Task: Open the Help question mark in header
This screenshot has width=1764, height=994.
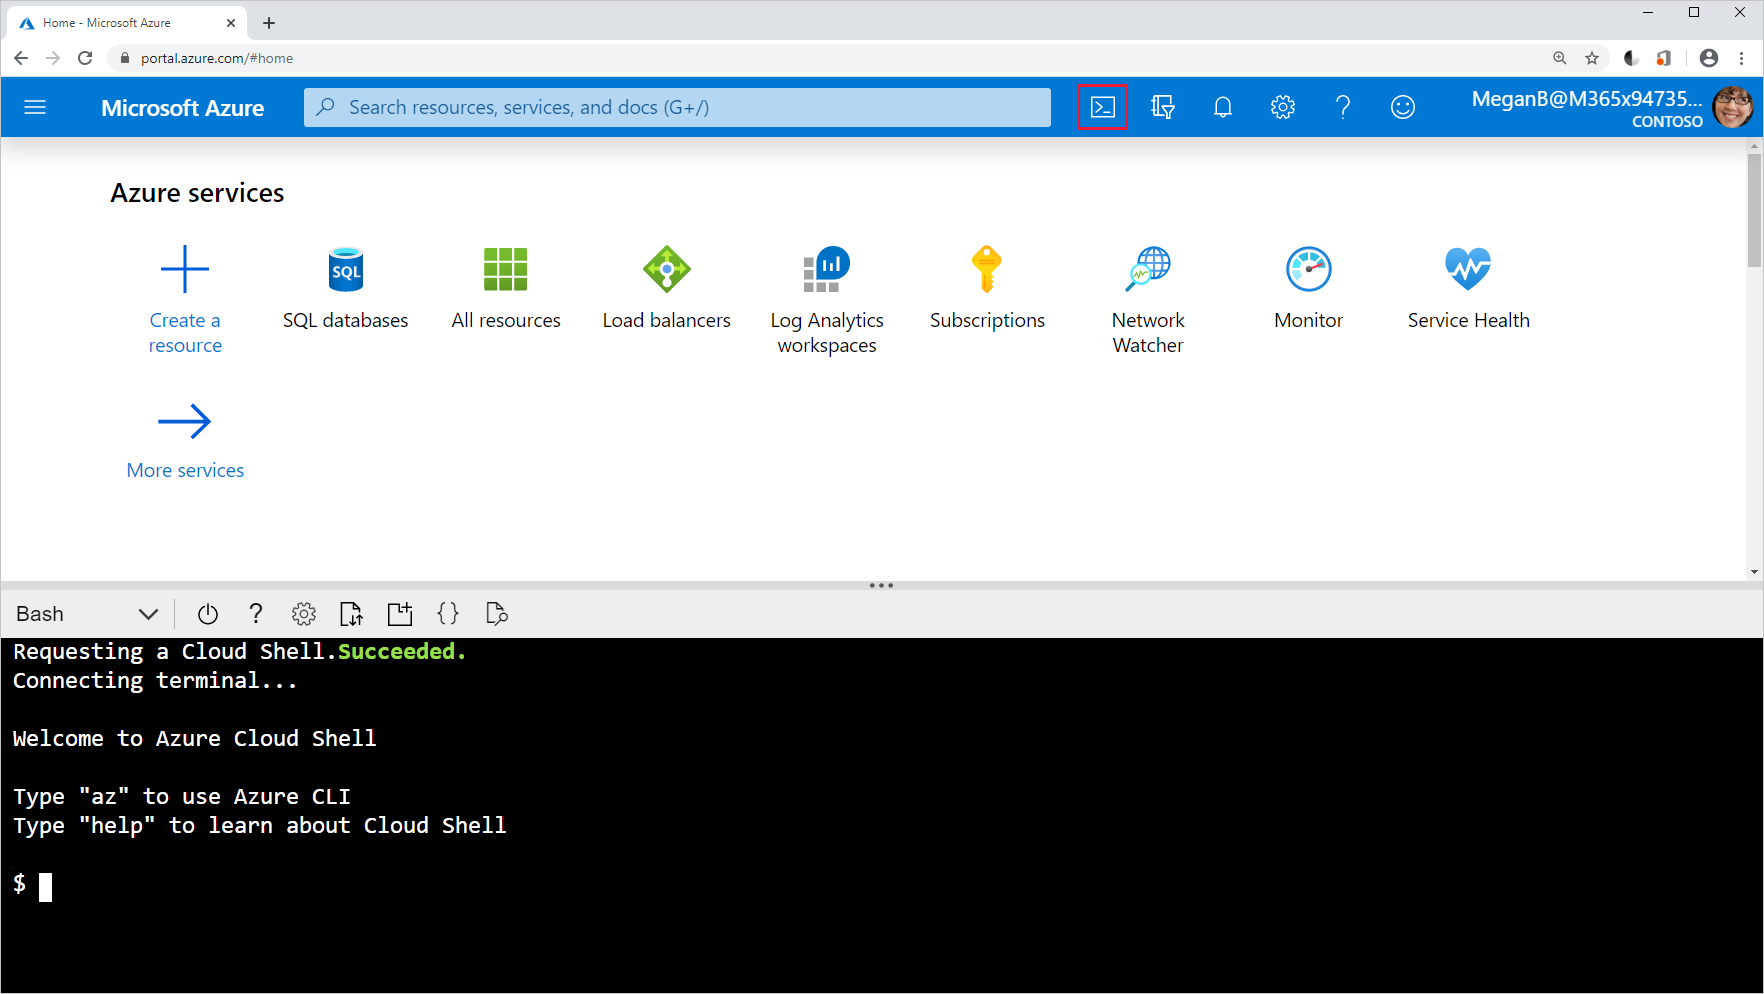Action: point(1342,107)
